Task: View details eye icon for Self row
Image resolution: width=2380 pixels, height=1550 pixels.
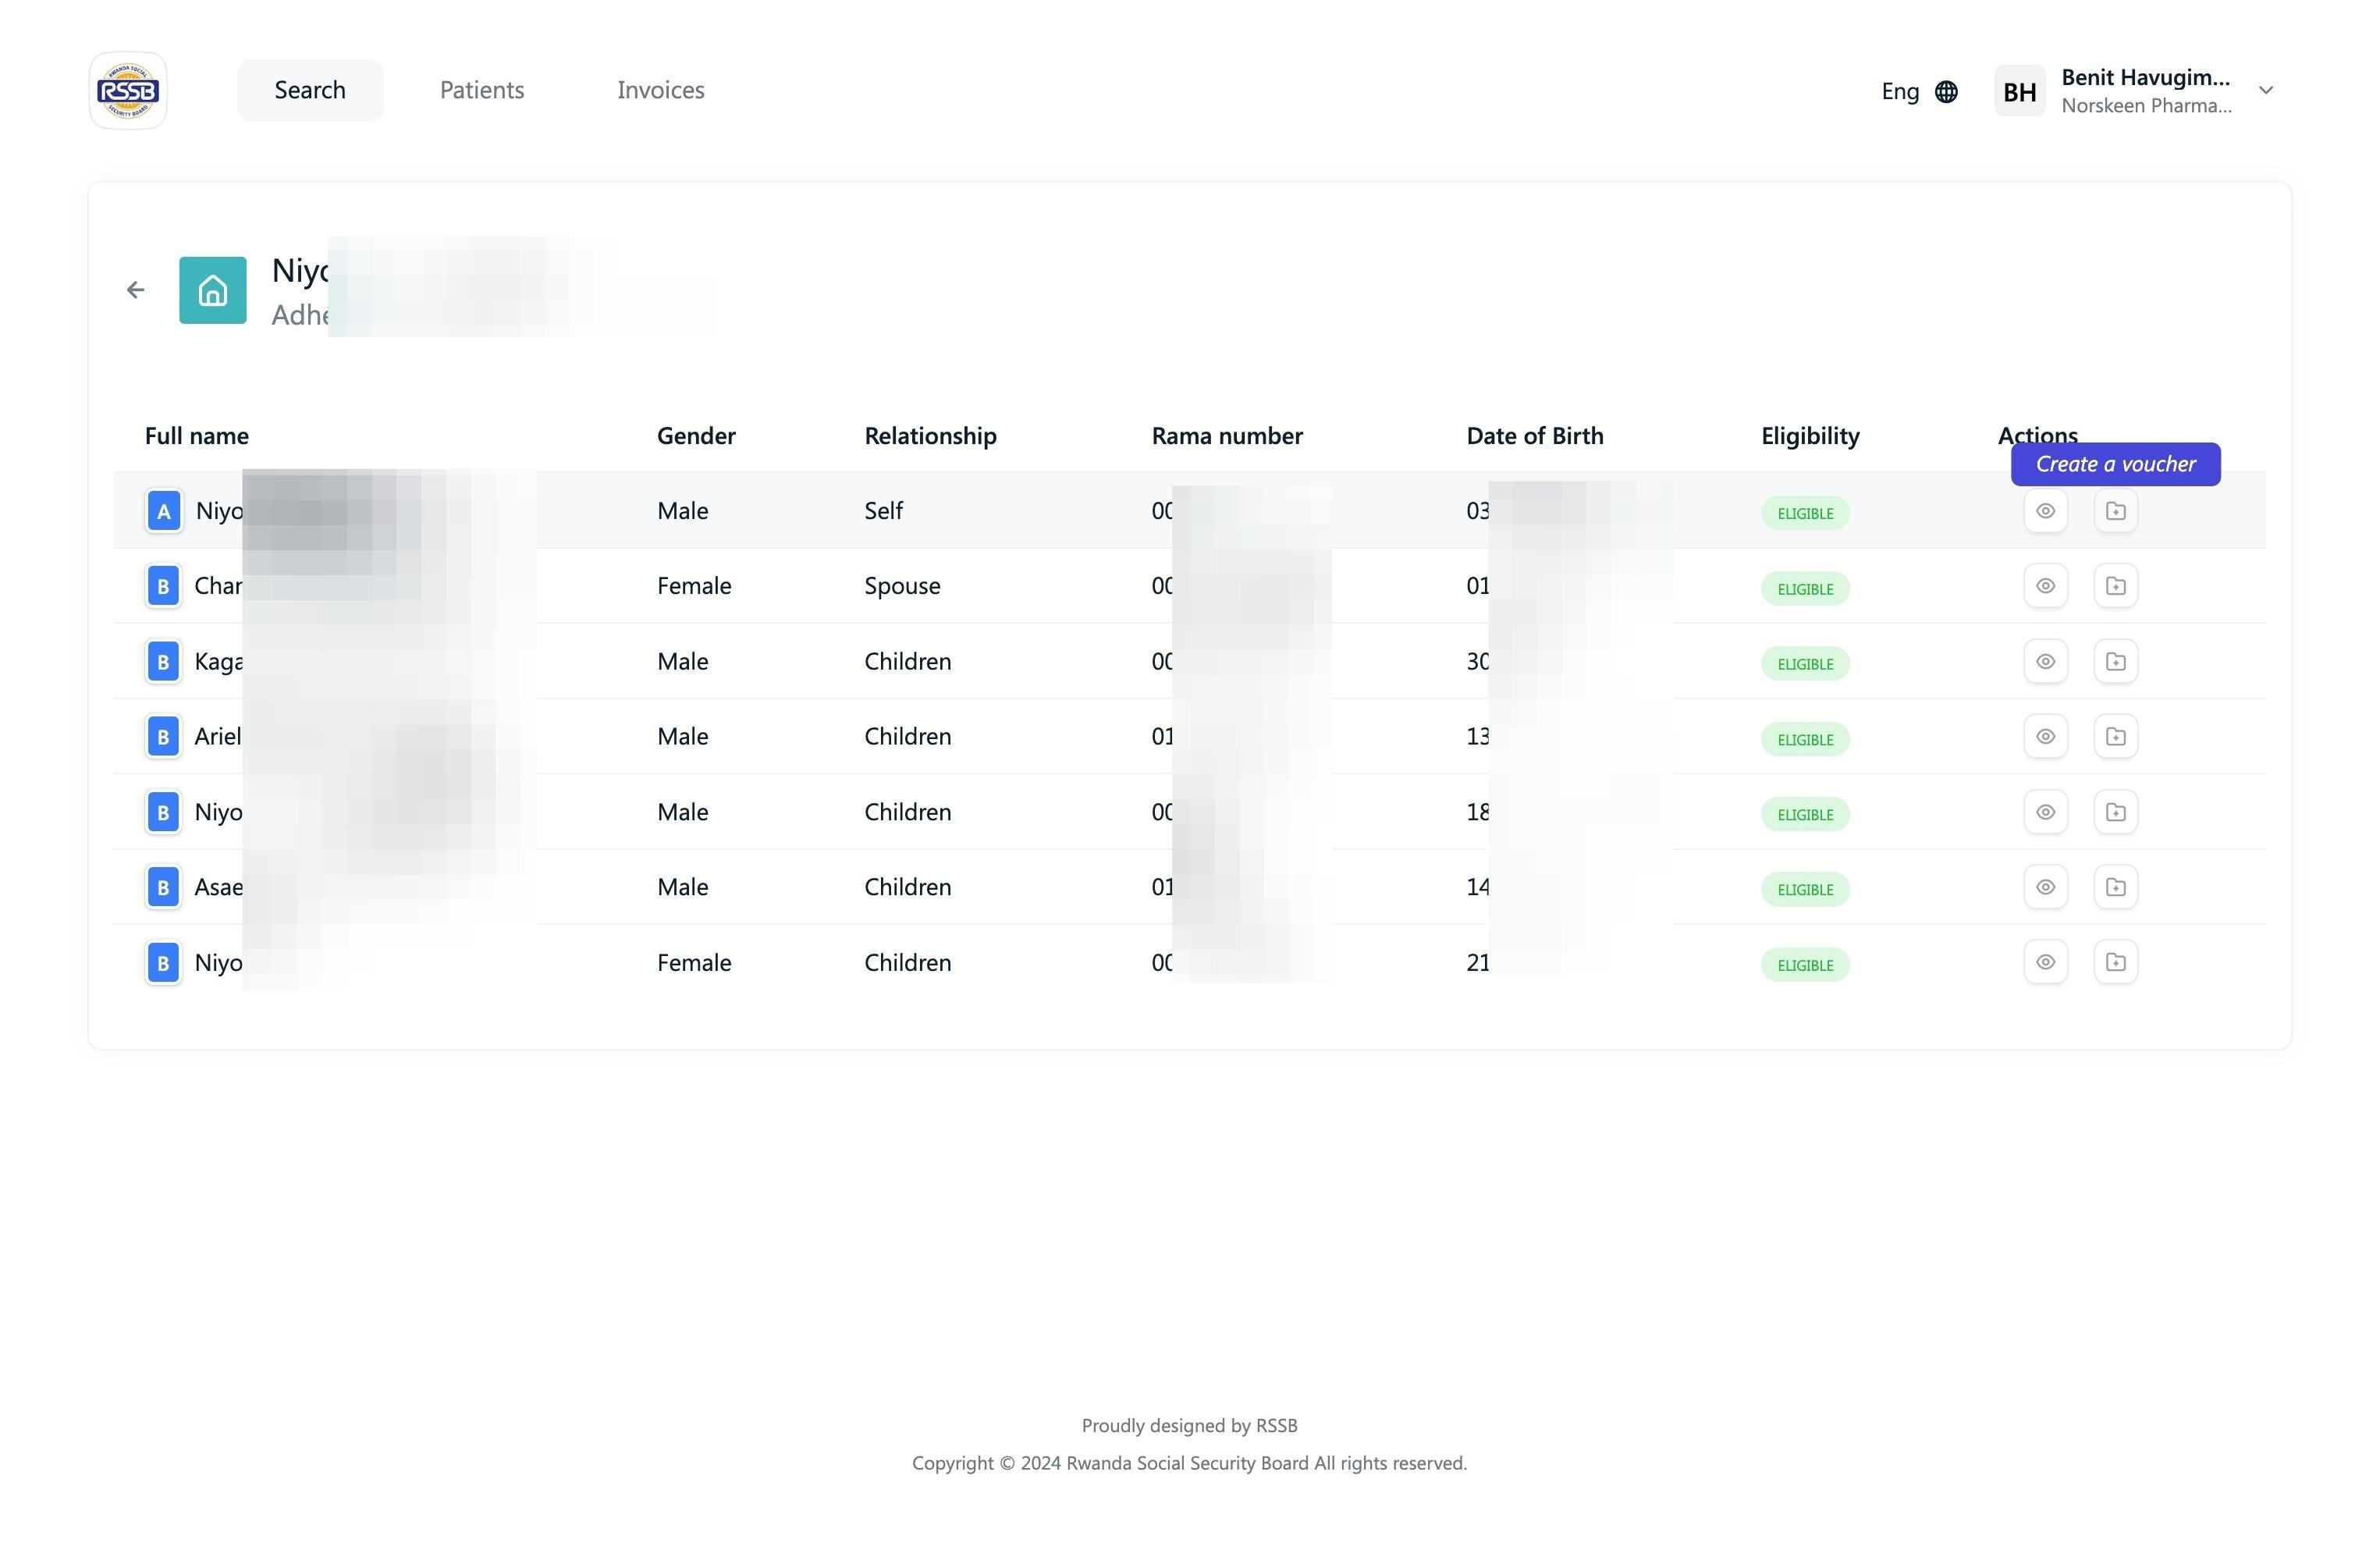Action: coord(2045,511)
